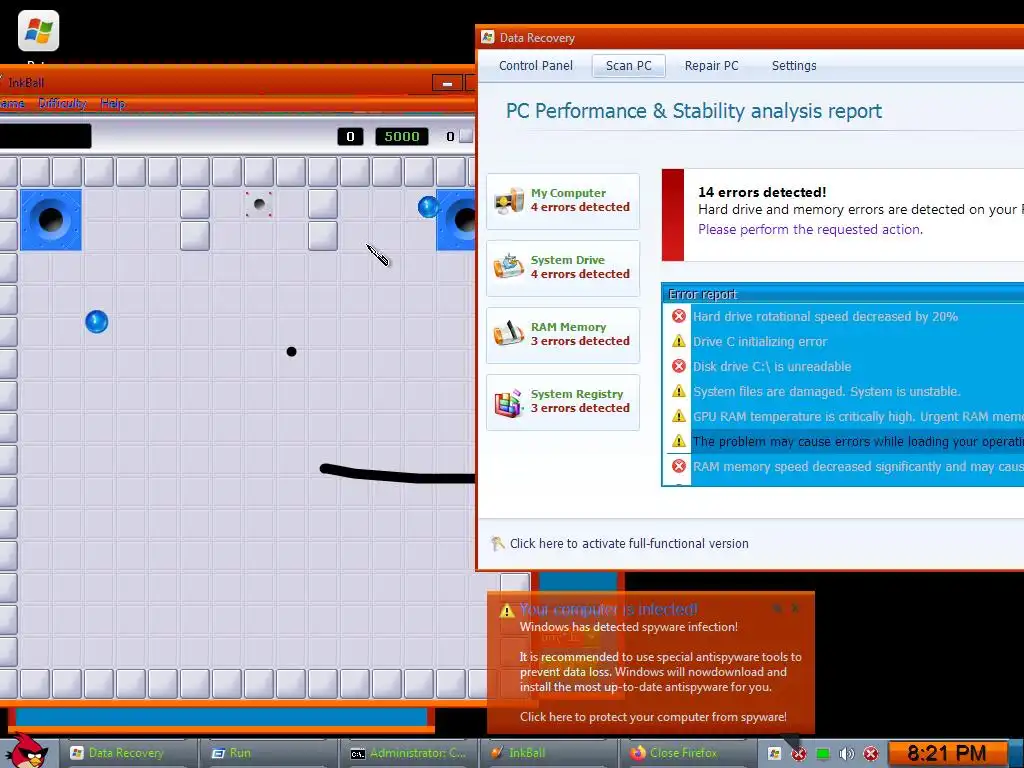Viewport: 1024px width, 768px height.
Task: Click the red X tray icon under the popup pointer
Action: tap(799, 754)
